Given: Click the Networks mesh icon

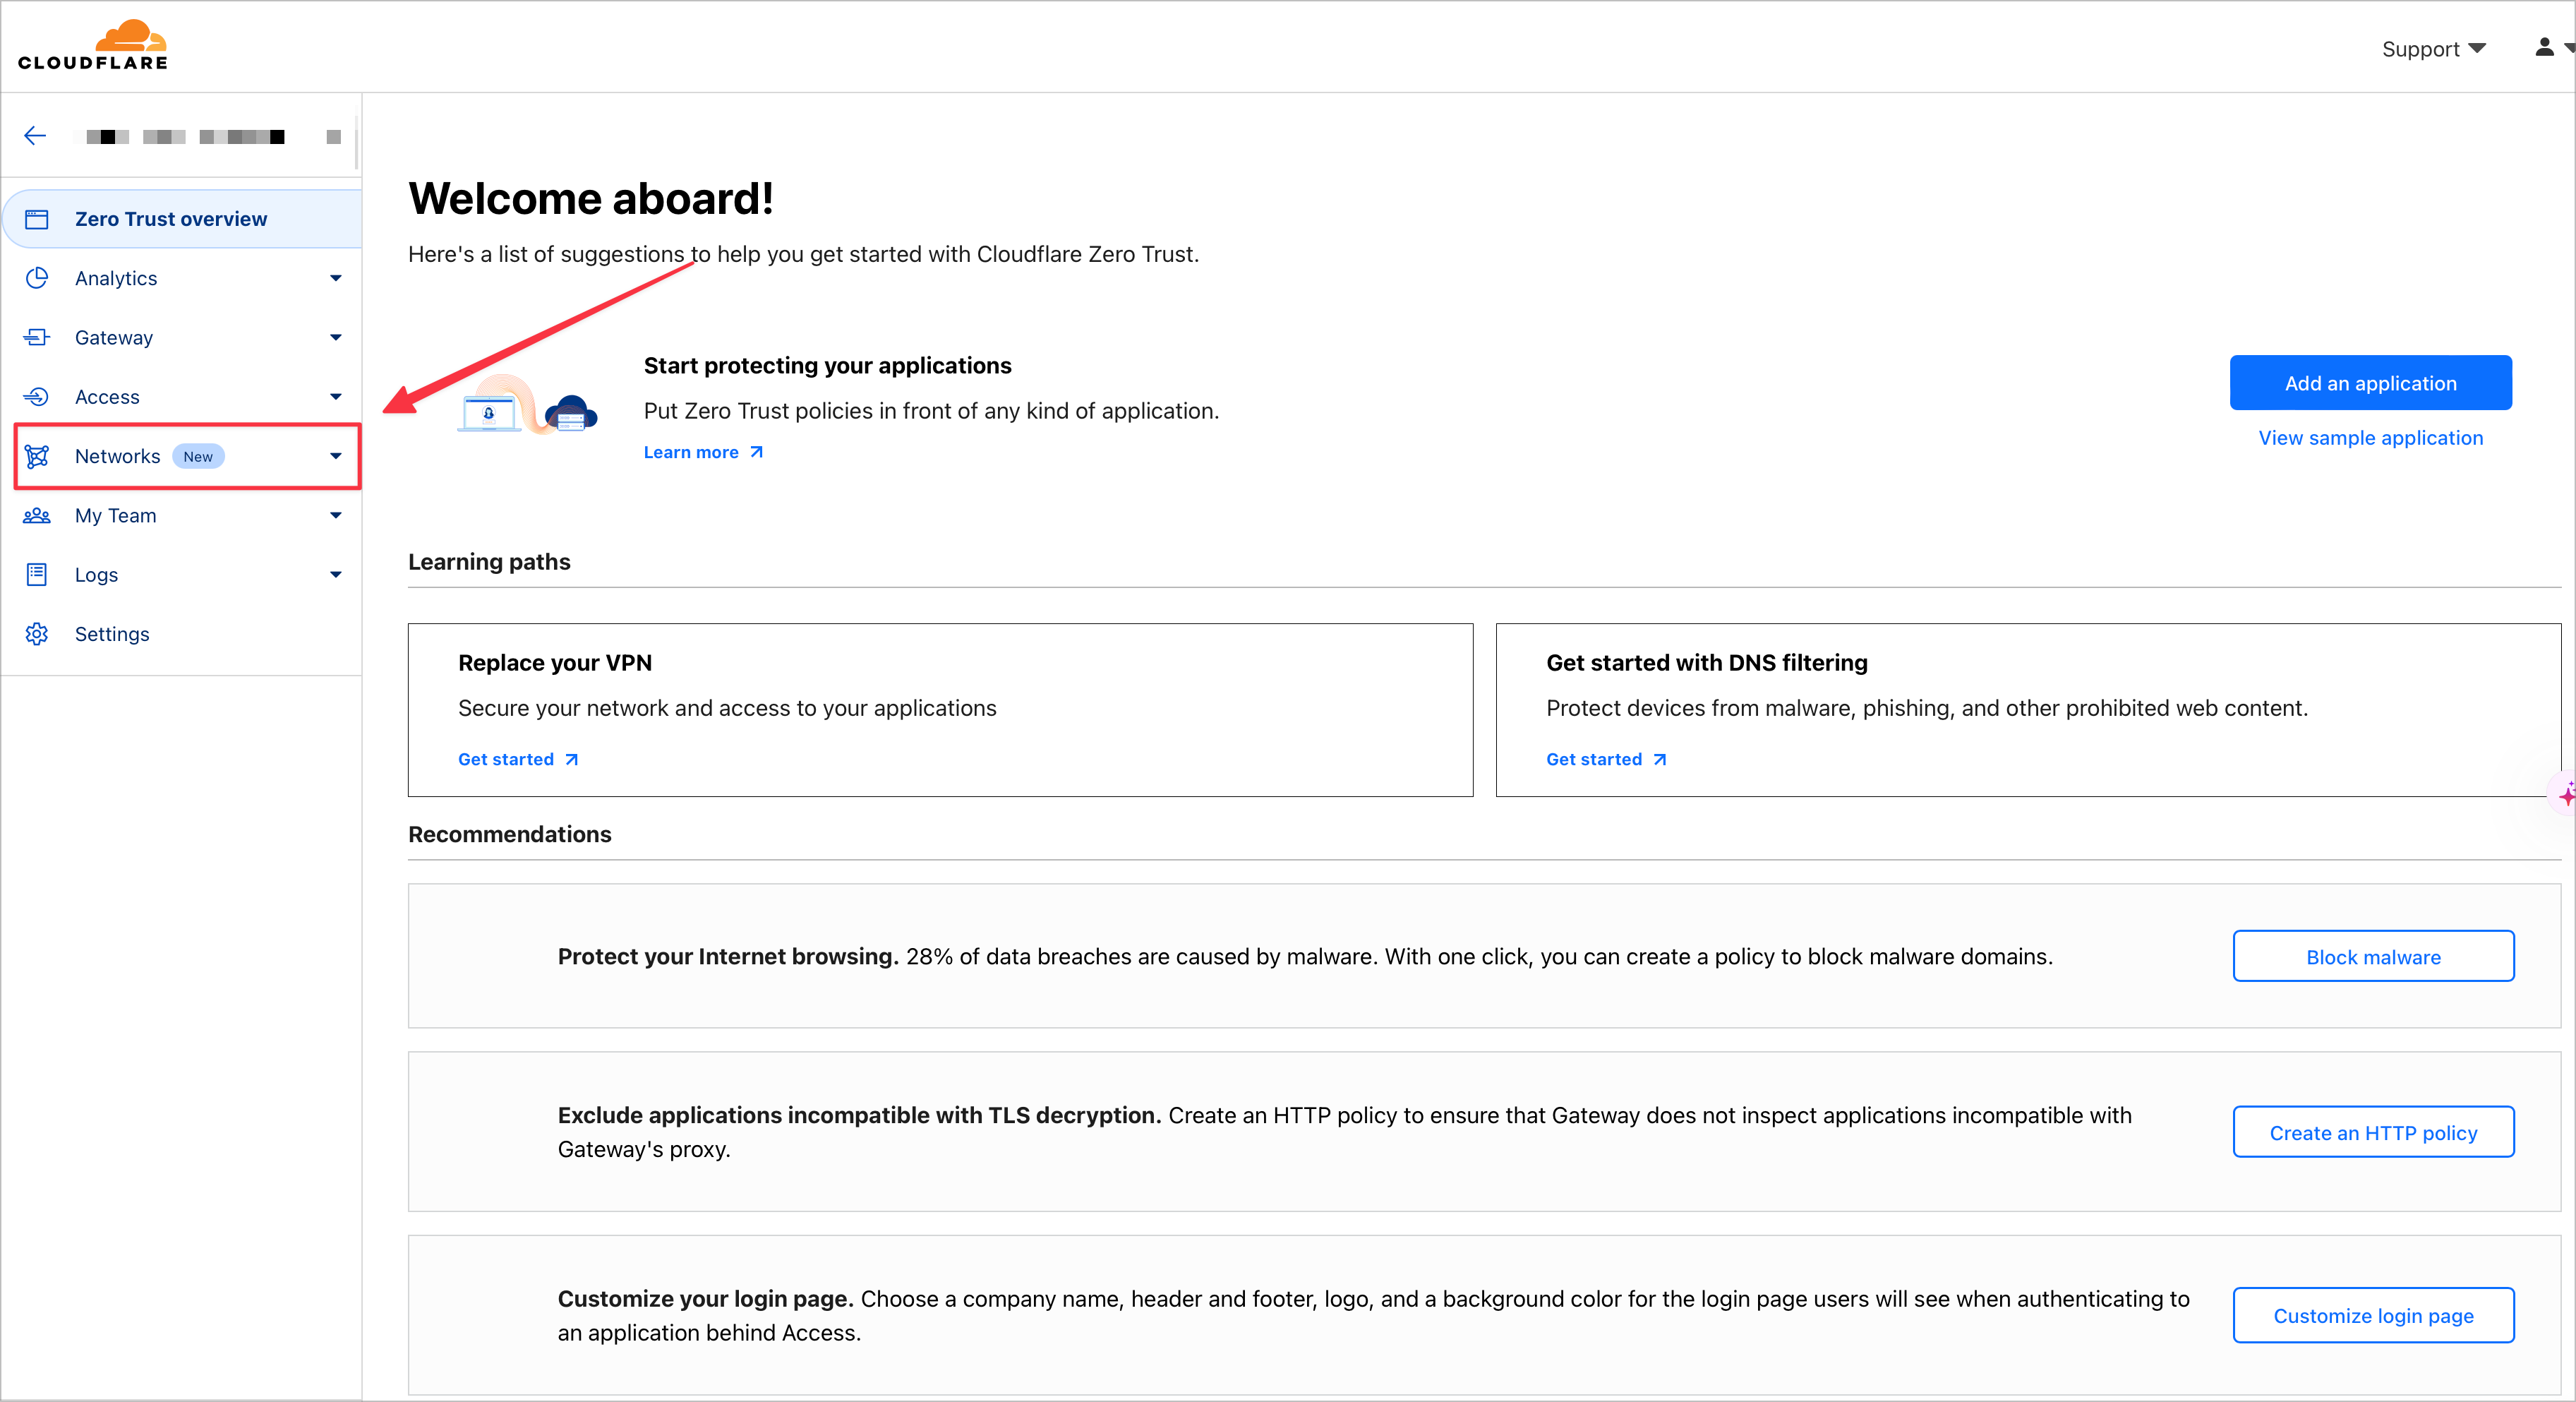Looking at the screenshot, I should (x=37, y=456).
